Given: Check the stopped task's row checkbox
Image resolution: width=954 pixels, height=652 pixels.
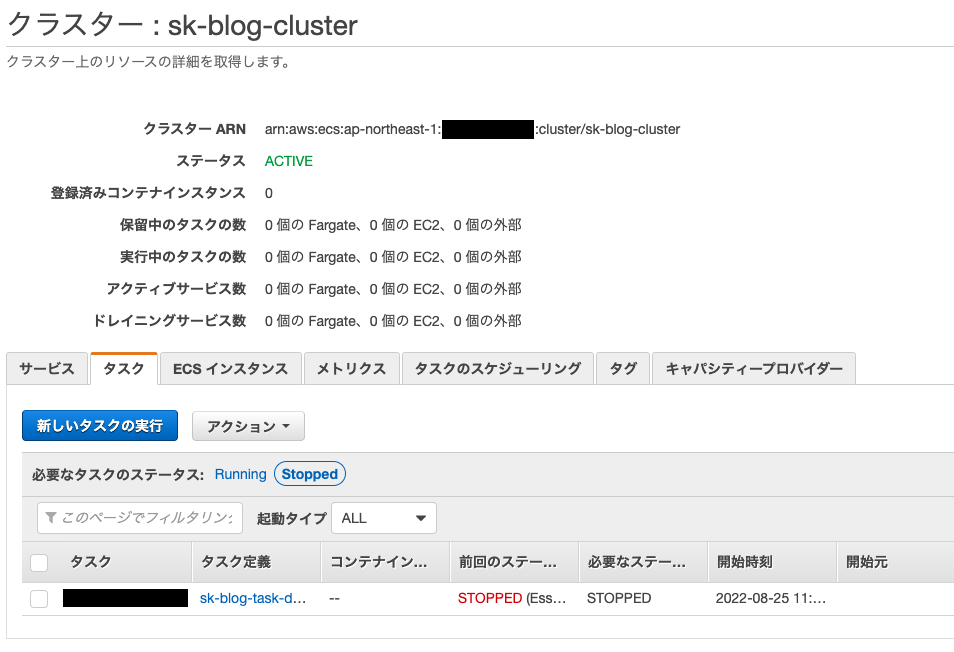Looking at the screenshot, I should tap(38, 597).
